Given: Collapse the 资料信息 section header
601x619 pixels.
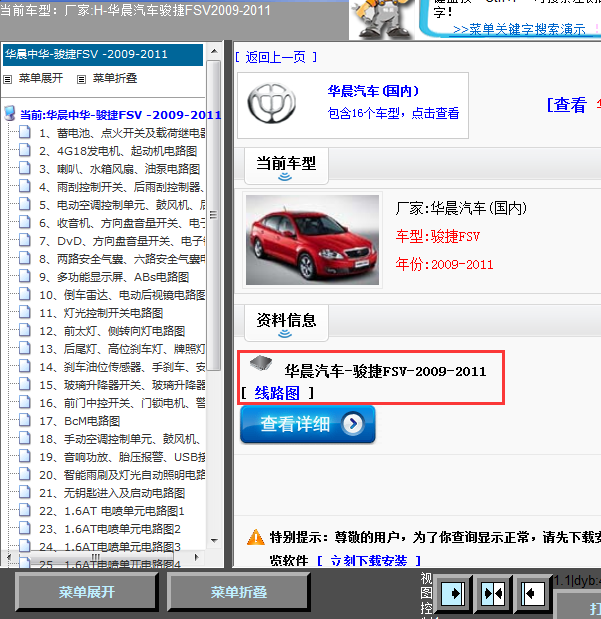Looking at the screenshot, I should tap(286, 323).
